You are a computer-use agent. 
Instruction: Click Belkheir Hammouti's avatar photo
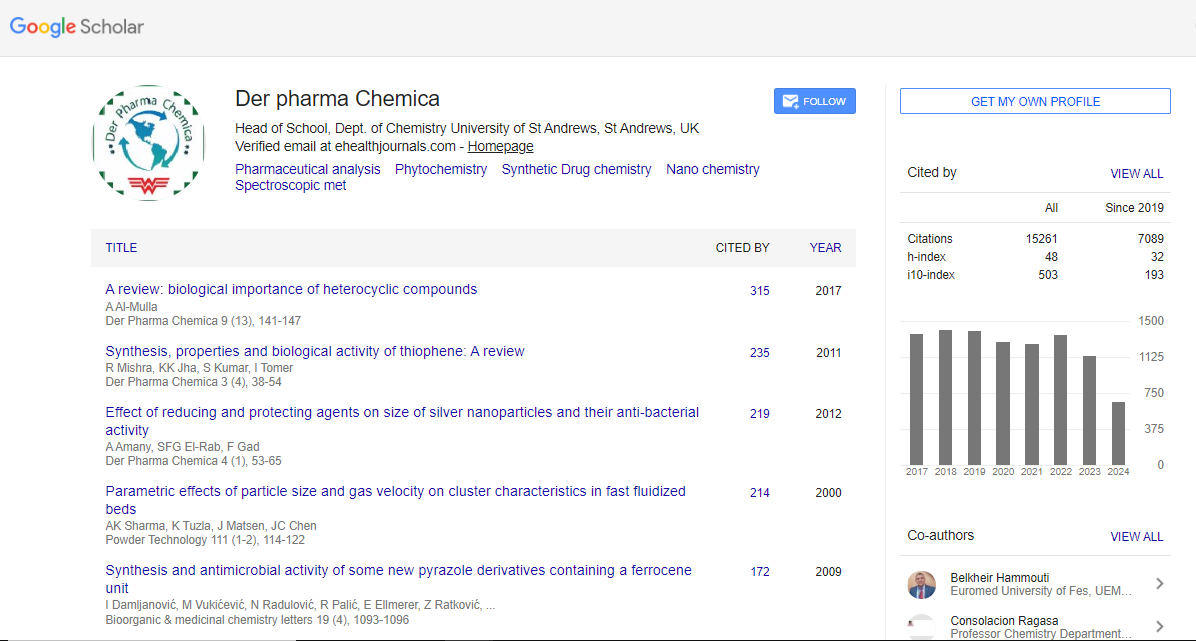coord(922,585)
